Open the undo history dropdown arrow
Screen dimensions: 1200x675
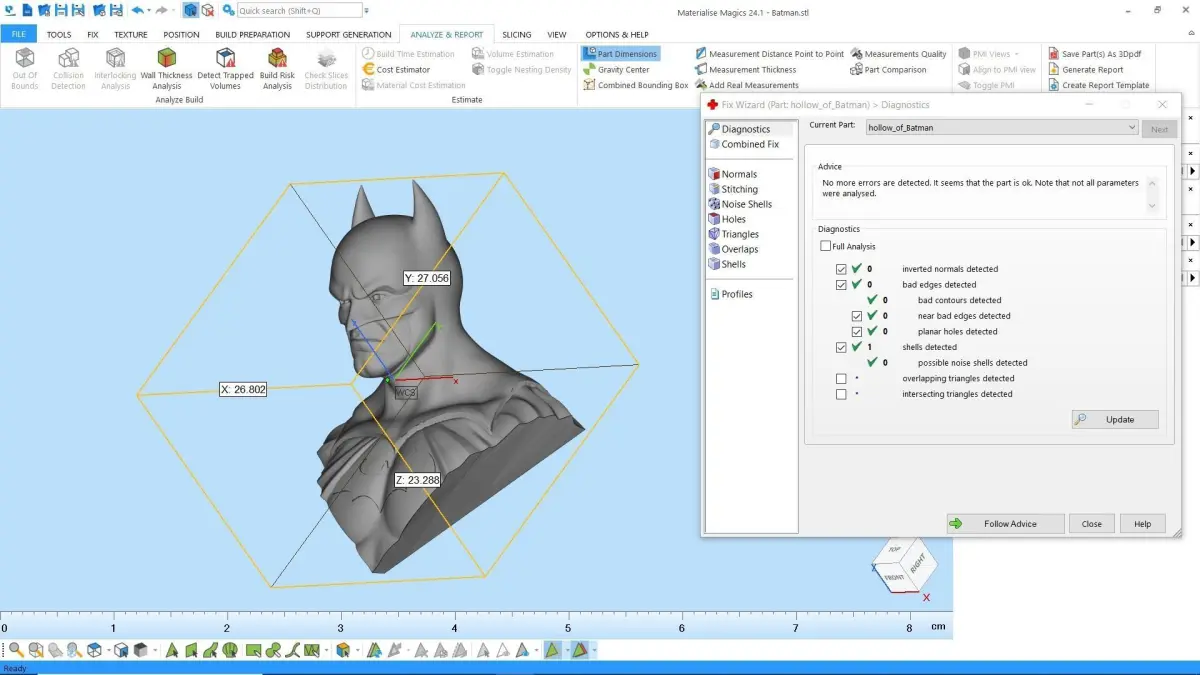pyautogui.click(x=149, y=10)
